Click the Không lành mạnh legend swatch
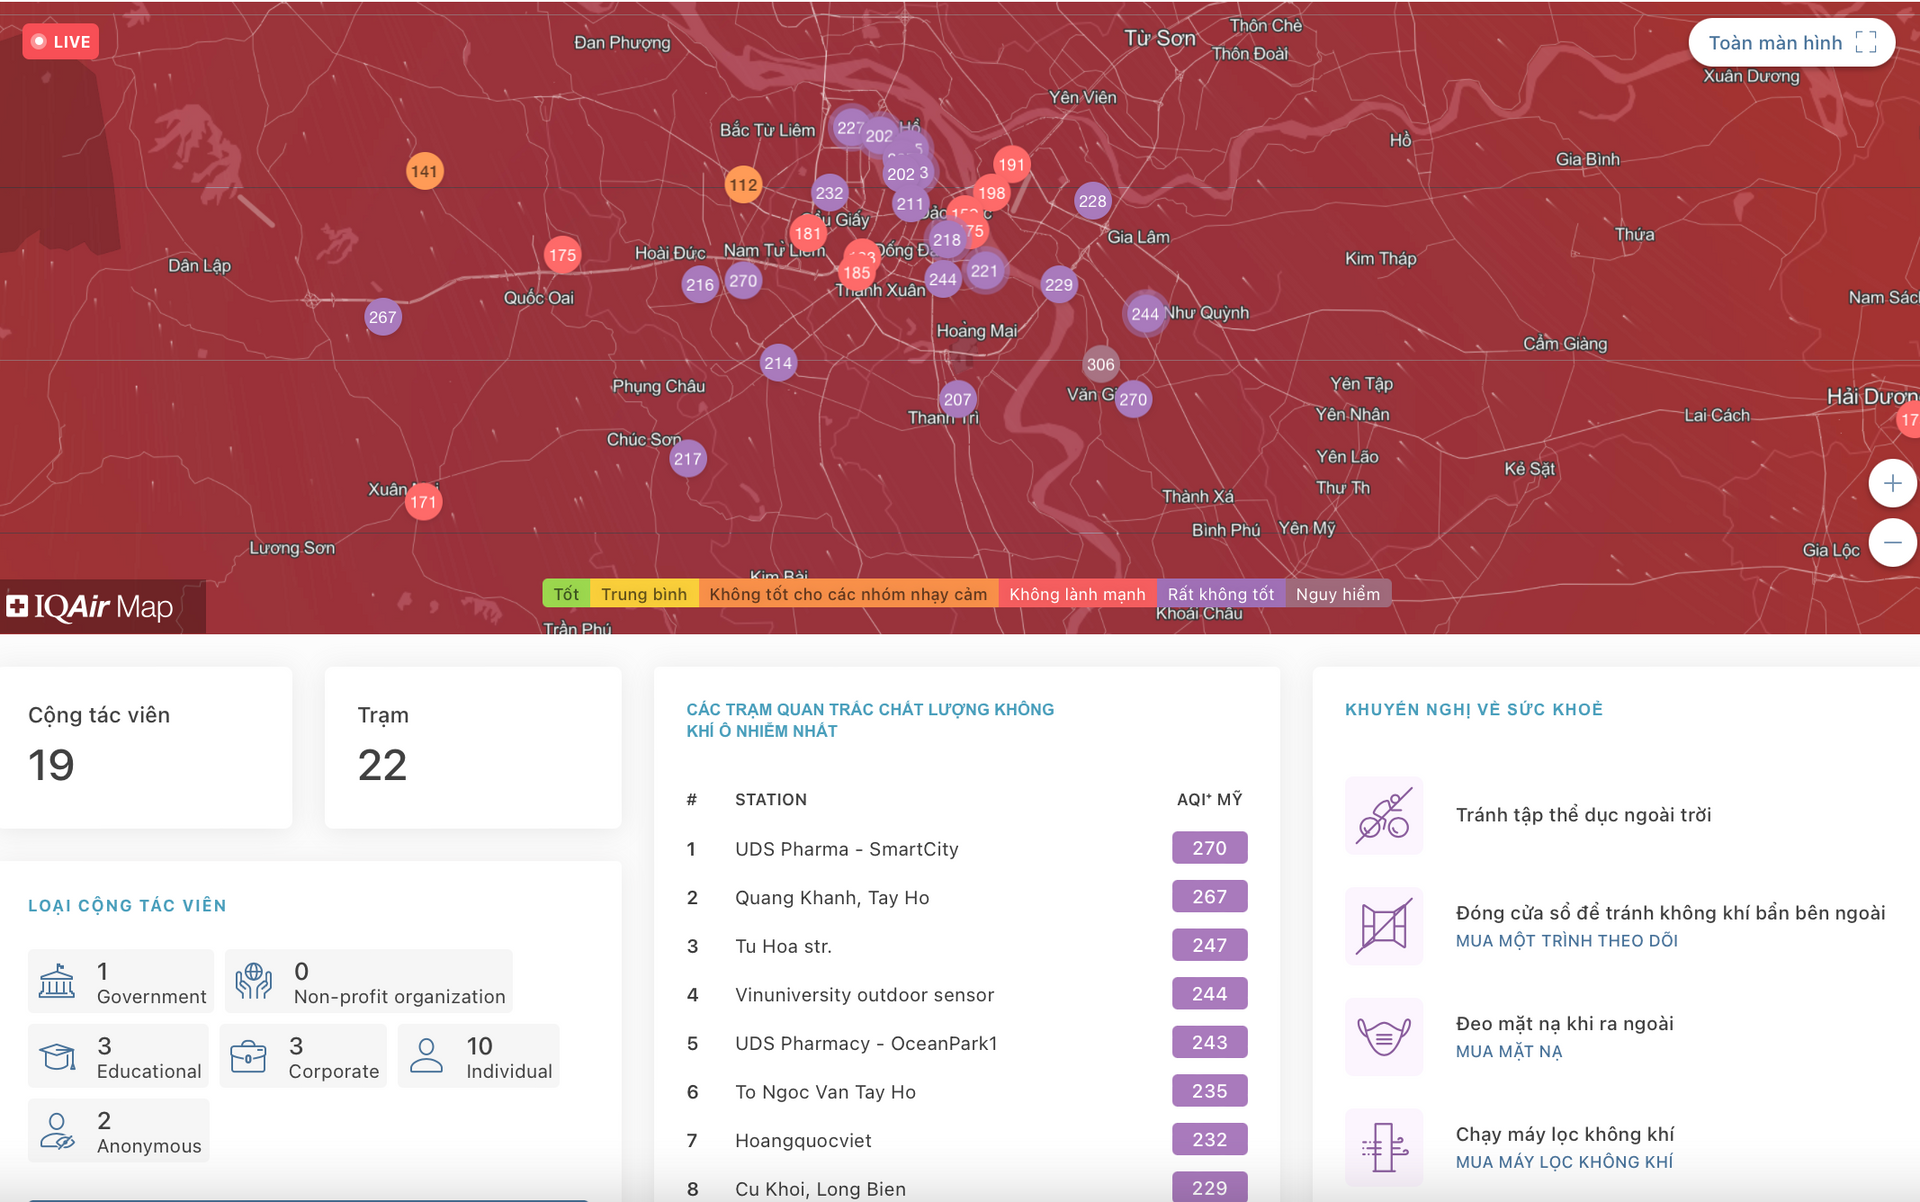Screen dimensions: 1920x1202 pyautogui.click(x=1077, y=594)
